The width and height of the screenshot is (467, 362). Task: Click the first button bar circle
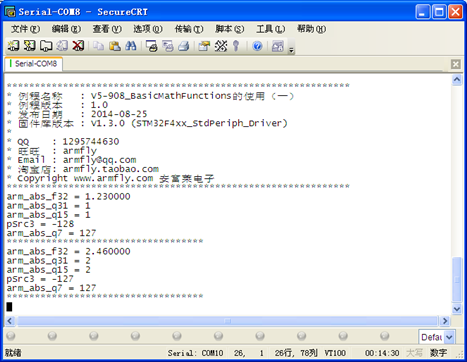pos(11,336)
